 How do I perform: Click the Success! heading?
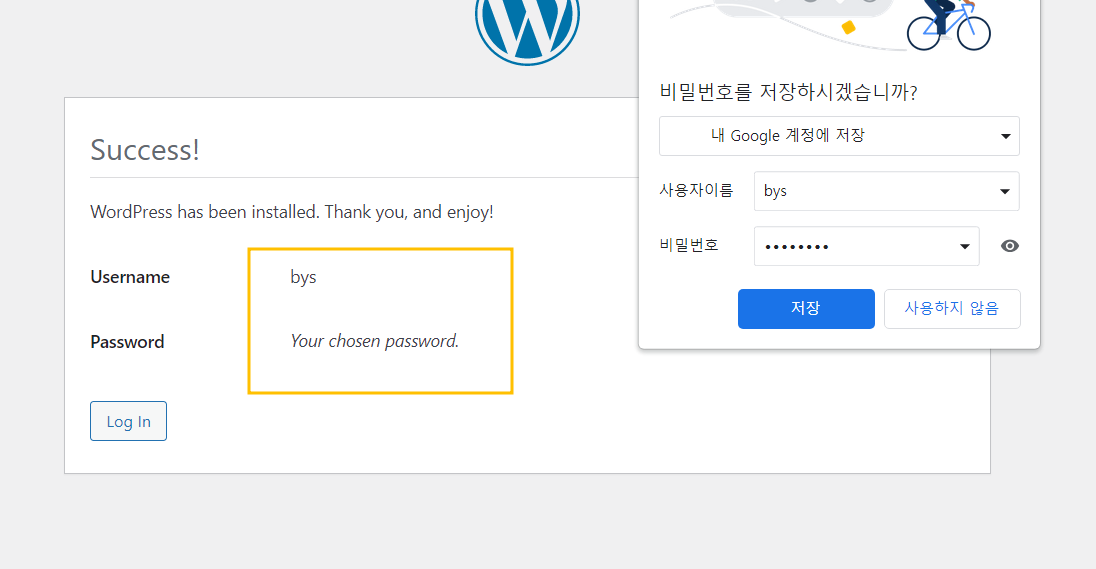[x=145, y=150]
